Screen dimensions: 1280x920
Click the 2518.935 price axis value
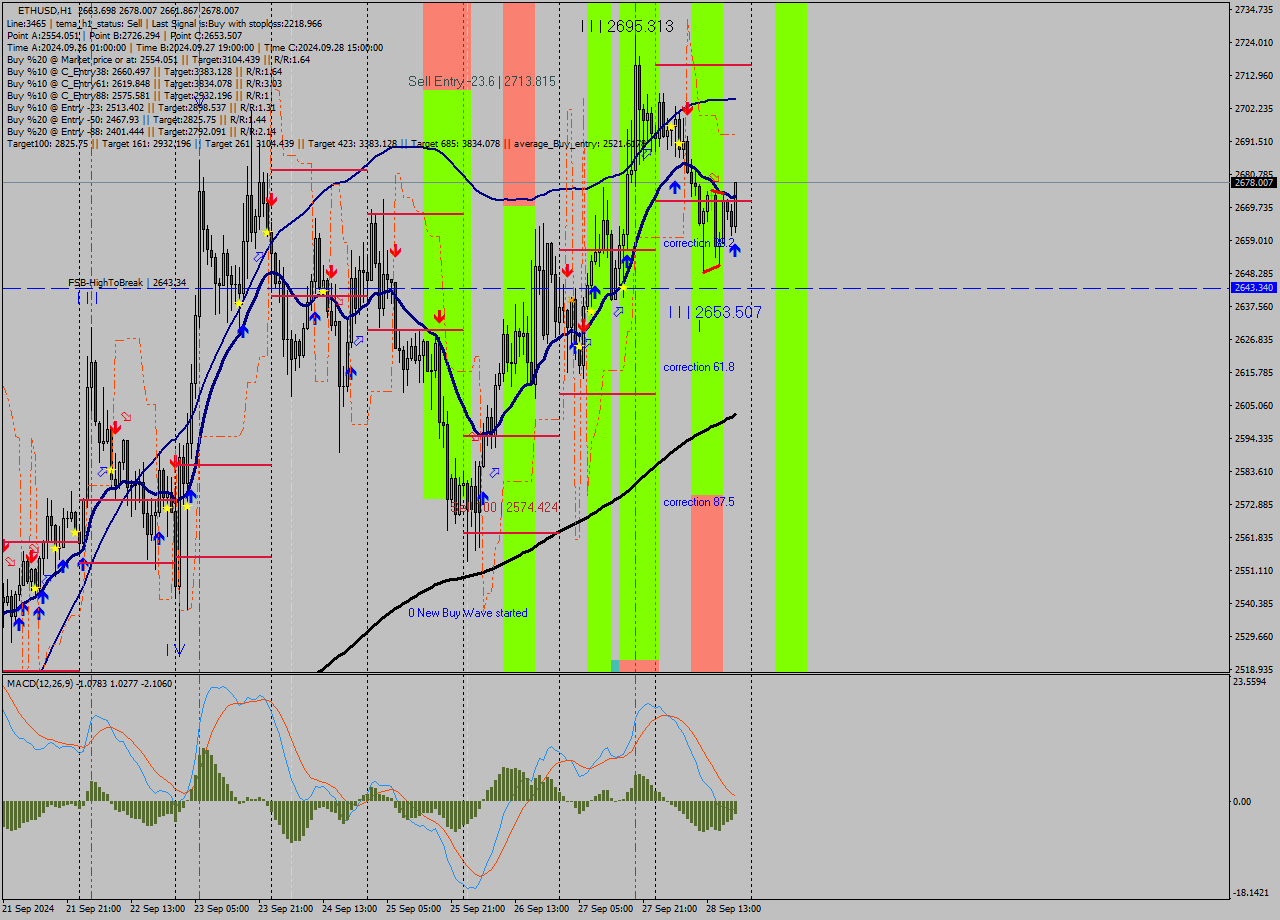click(x=1254, y=669)
